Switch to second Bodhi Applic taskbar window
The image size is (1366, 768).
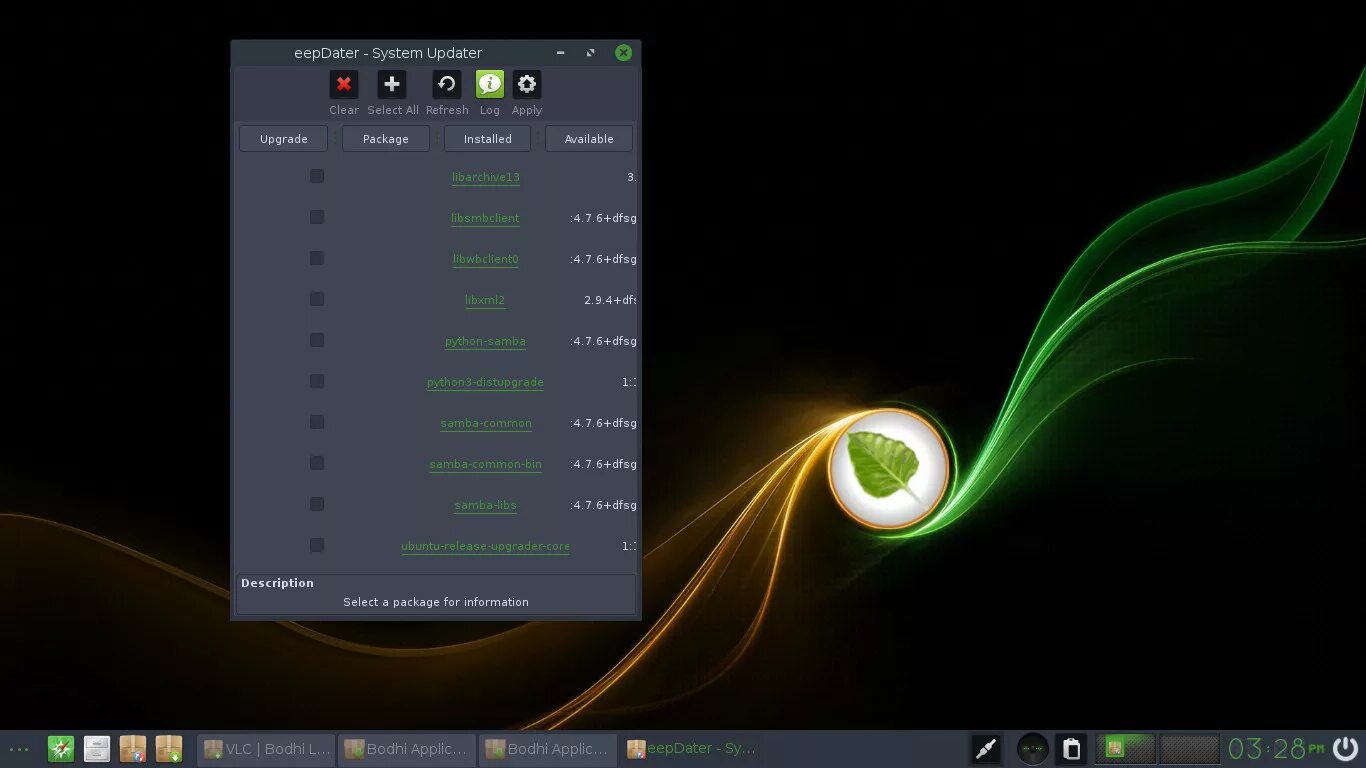coord(548,748)
